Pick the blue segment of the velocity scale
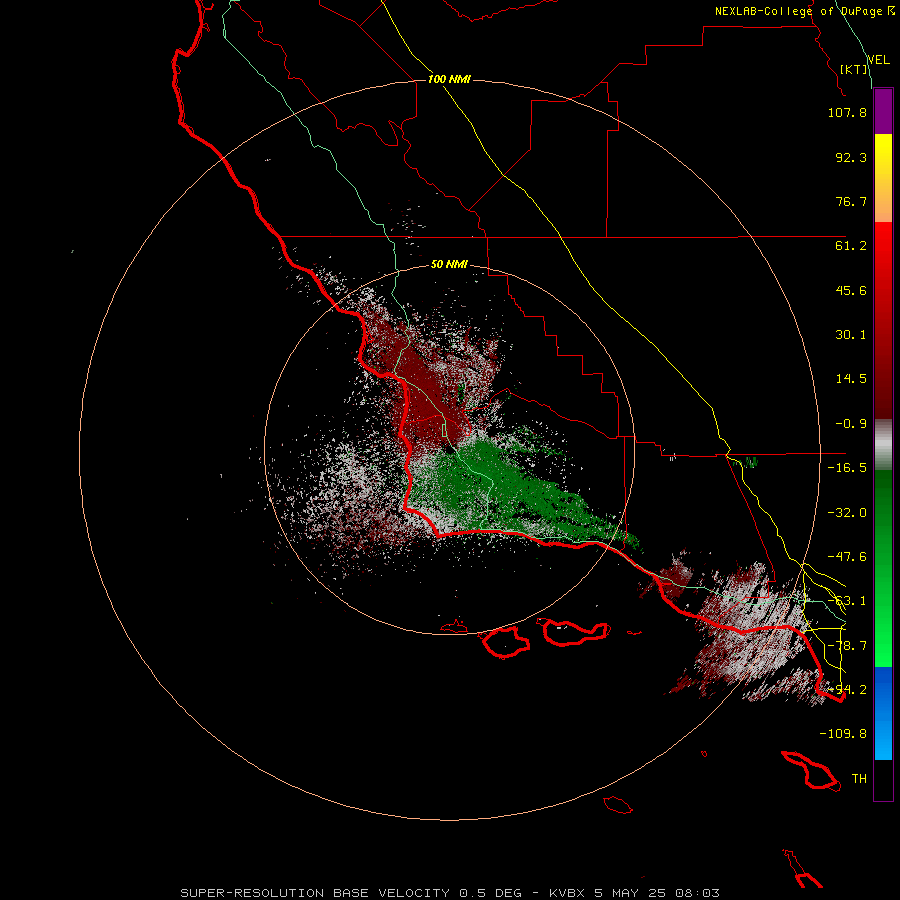 pos(883,713)
